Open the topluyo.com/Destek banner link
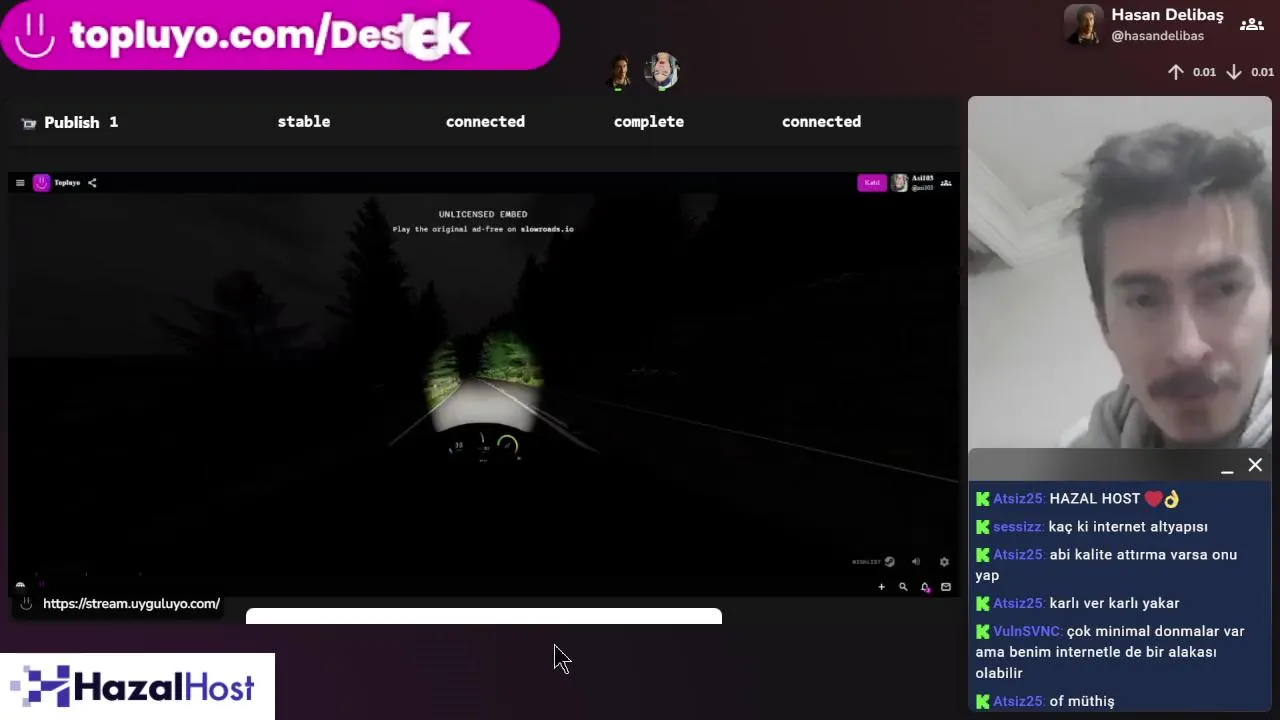The width and height of the screenshot is (1280, 720). 280,35
